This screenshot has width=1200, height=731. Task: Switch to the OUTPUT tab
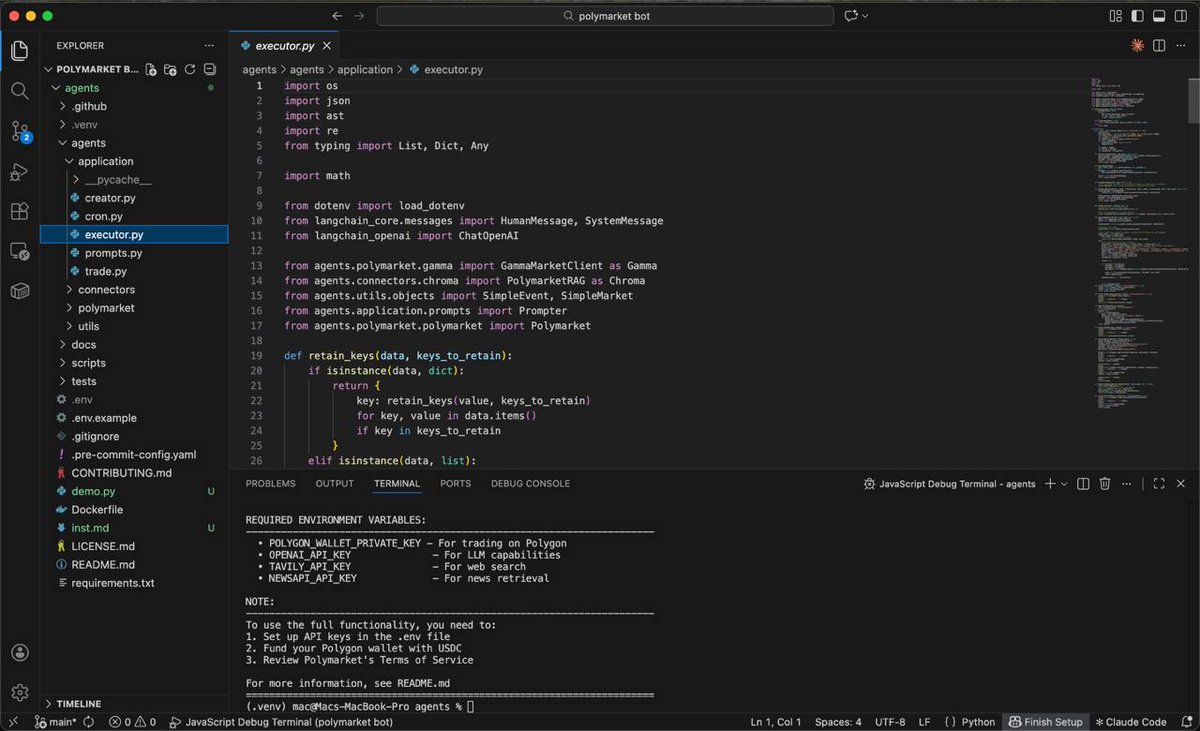334,483
